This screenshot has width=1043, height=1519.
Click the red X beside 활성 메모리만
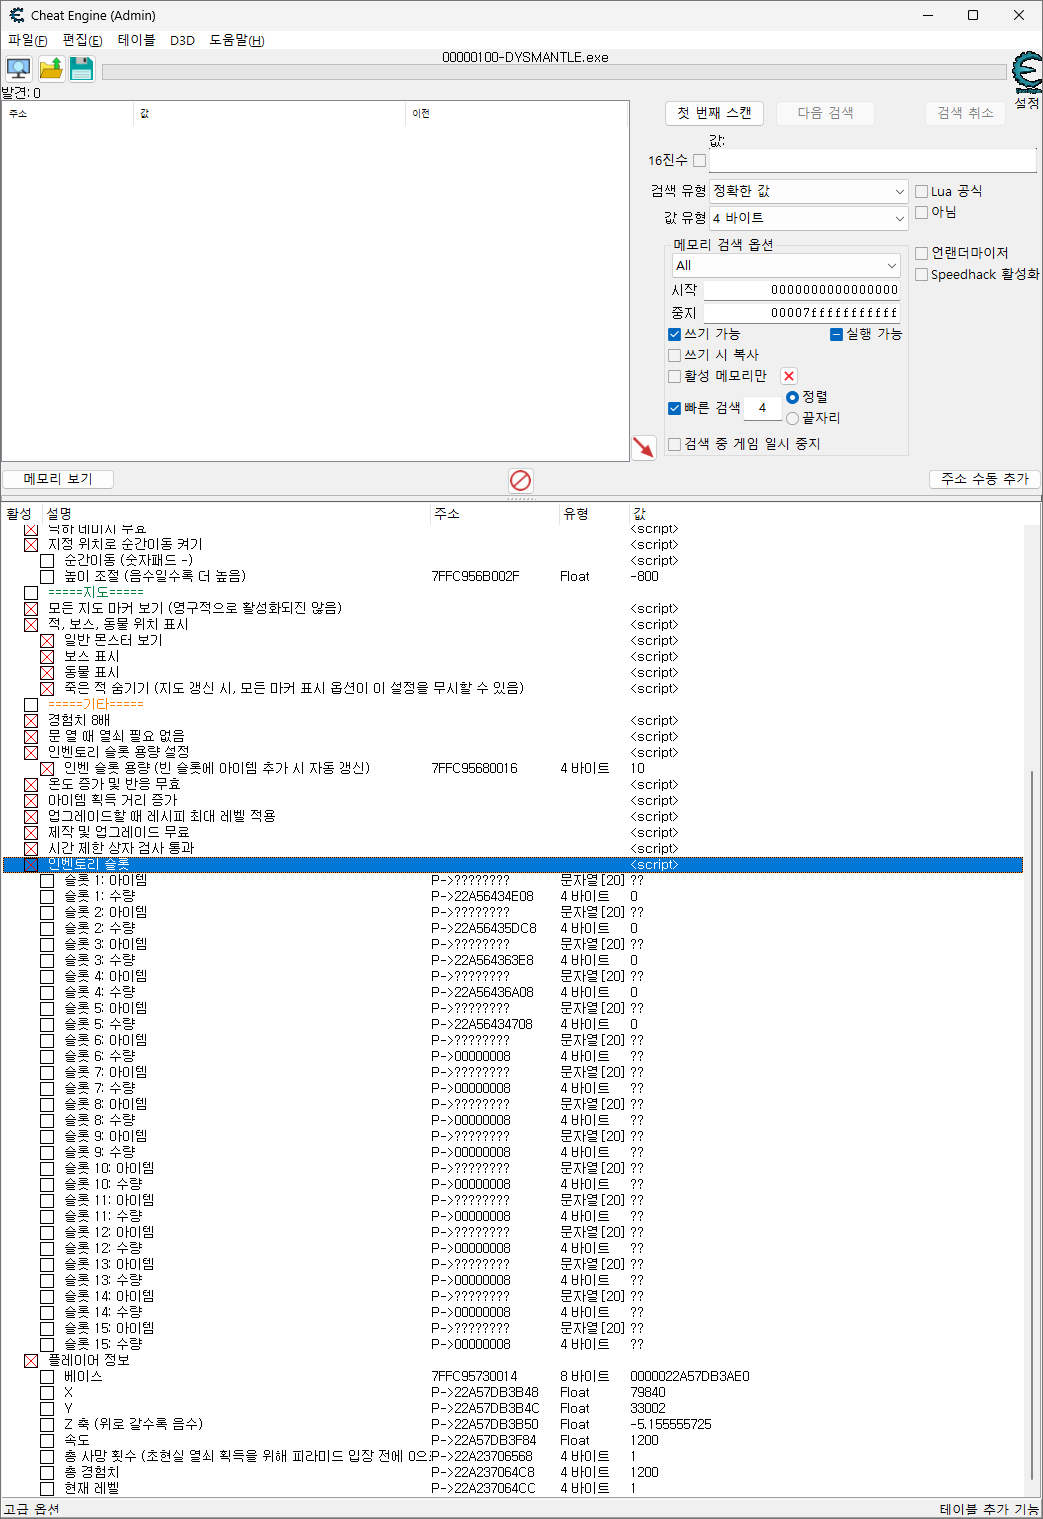pos(789,376)
